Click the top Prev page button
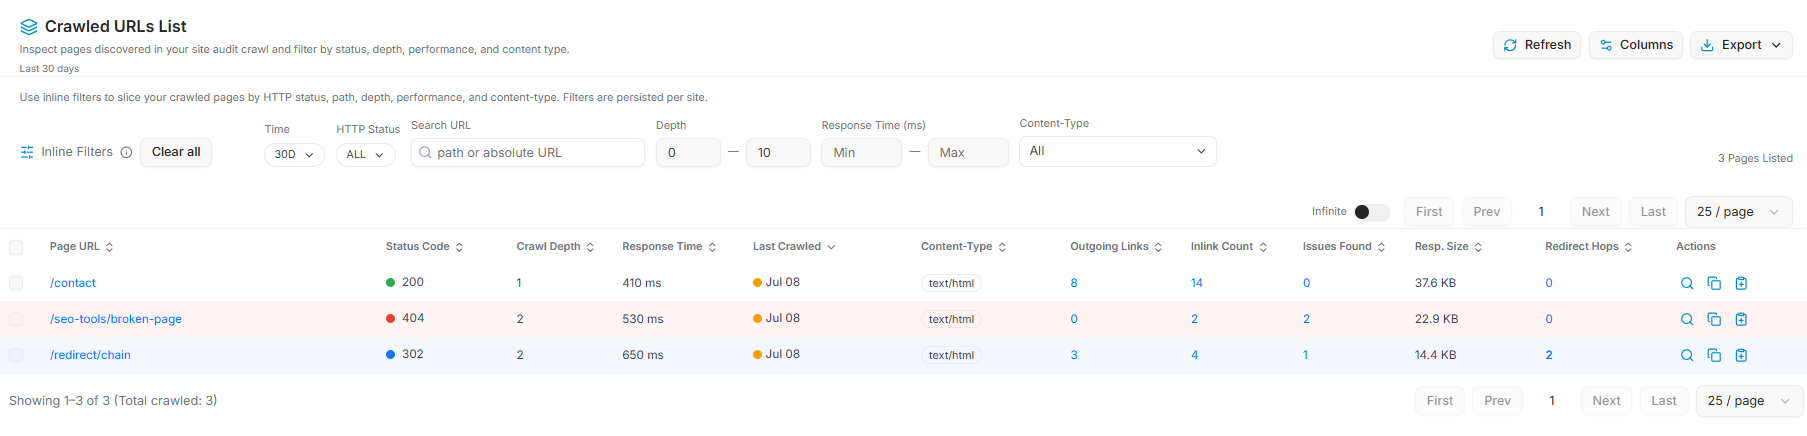The height and width of the screenshot is (436, 1807). pos(1487,212)
